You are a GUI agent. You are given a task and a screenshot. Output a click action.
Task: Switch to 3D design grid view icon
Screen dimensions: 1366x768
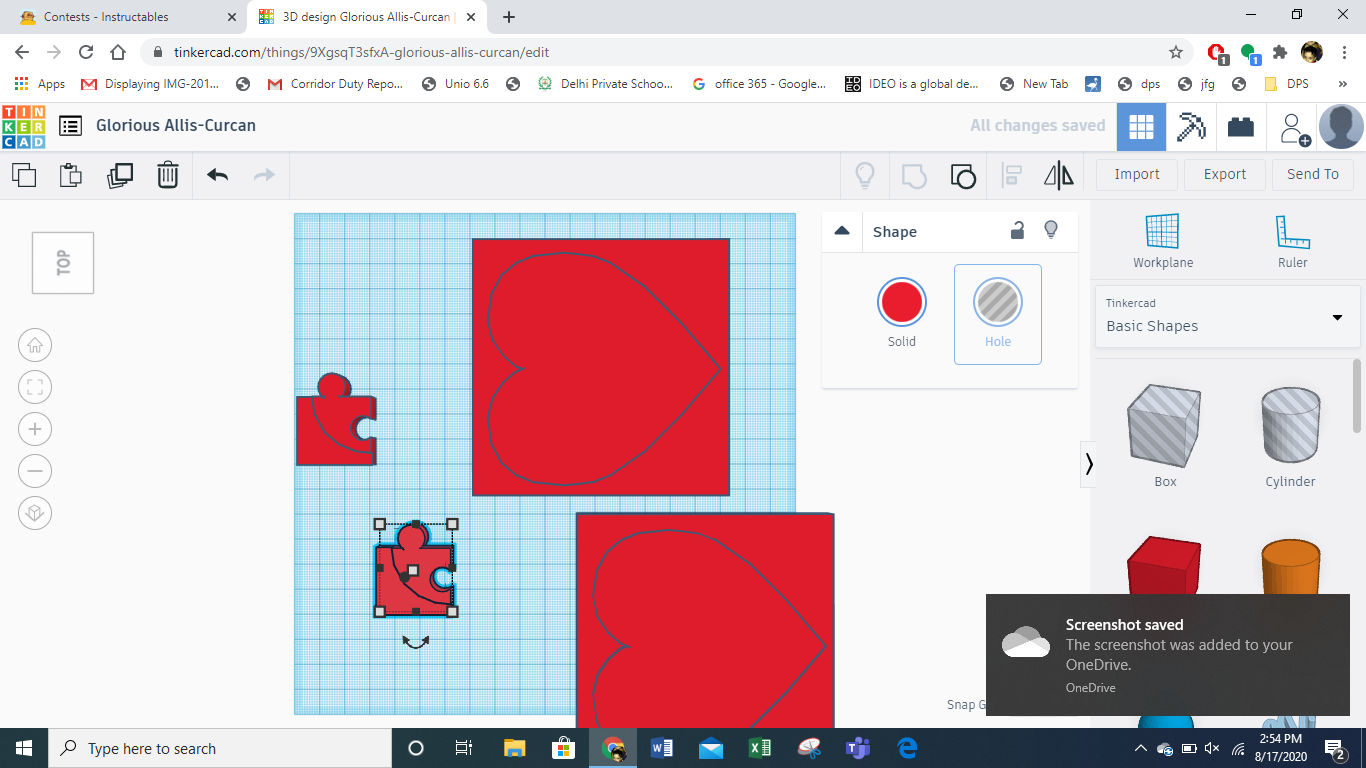point(1141,127)
